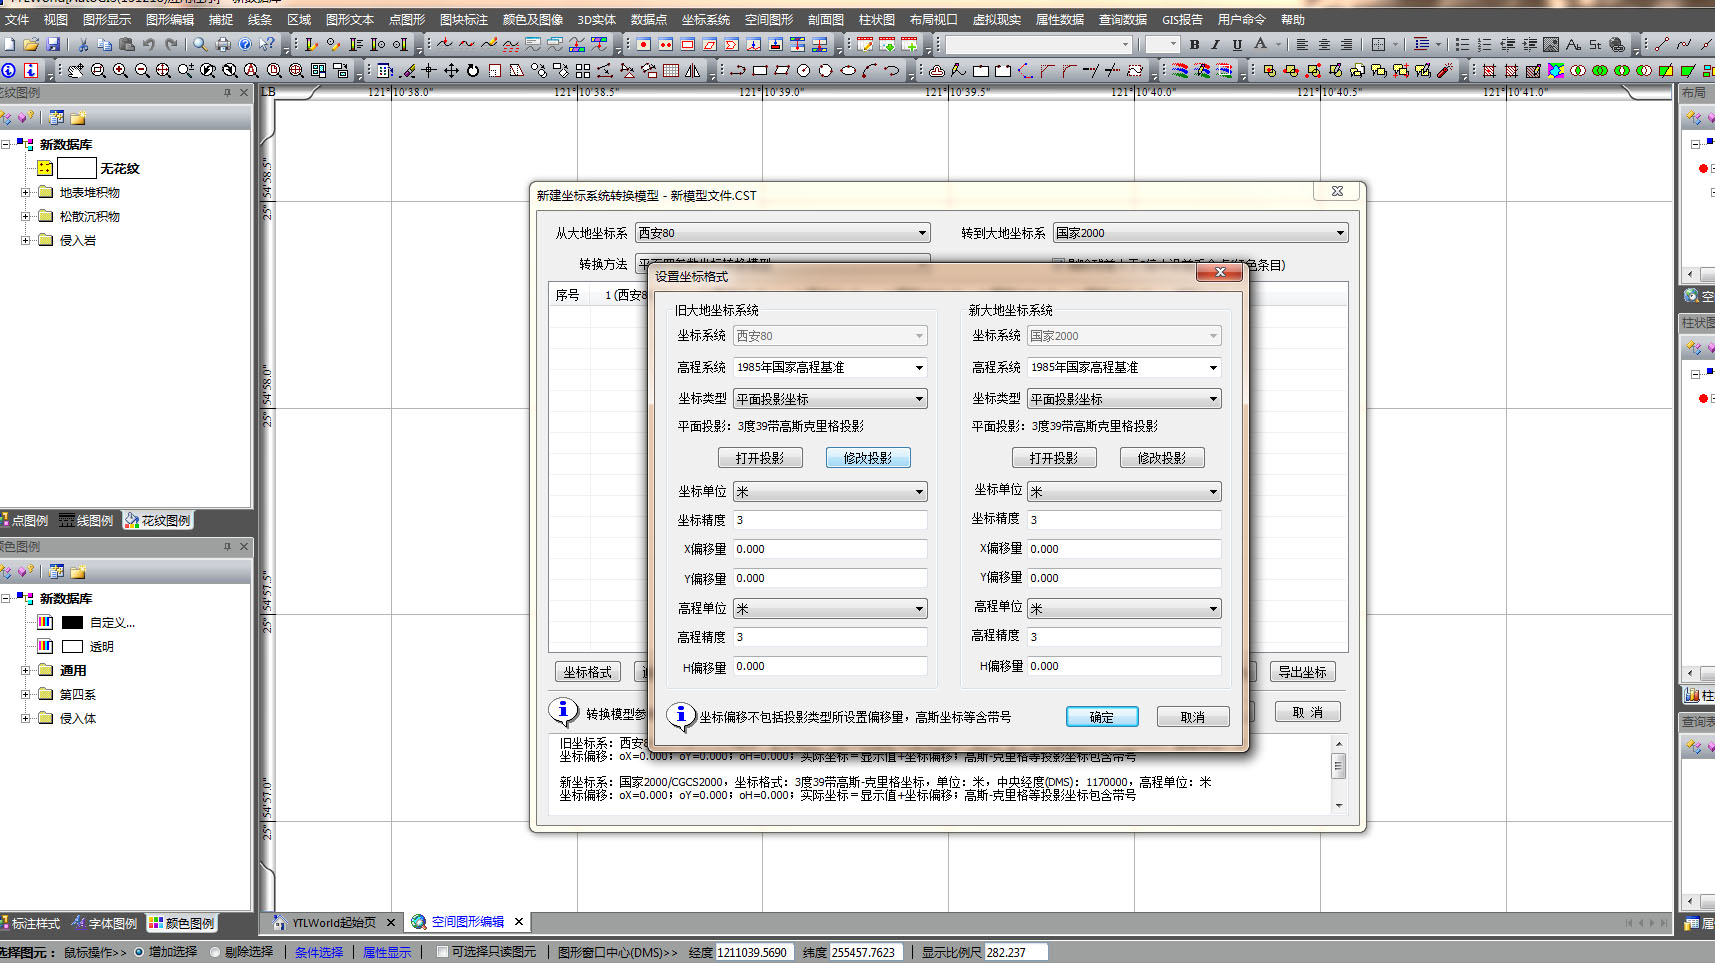Open the 坐标系统 menu
The image size is (1715, 974).
(705, 19)
